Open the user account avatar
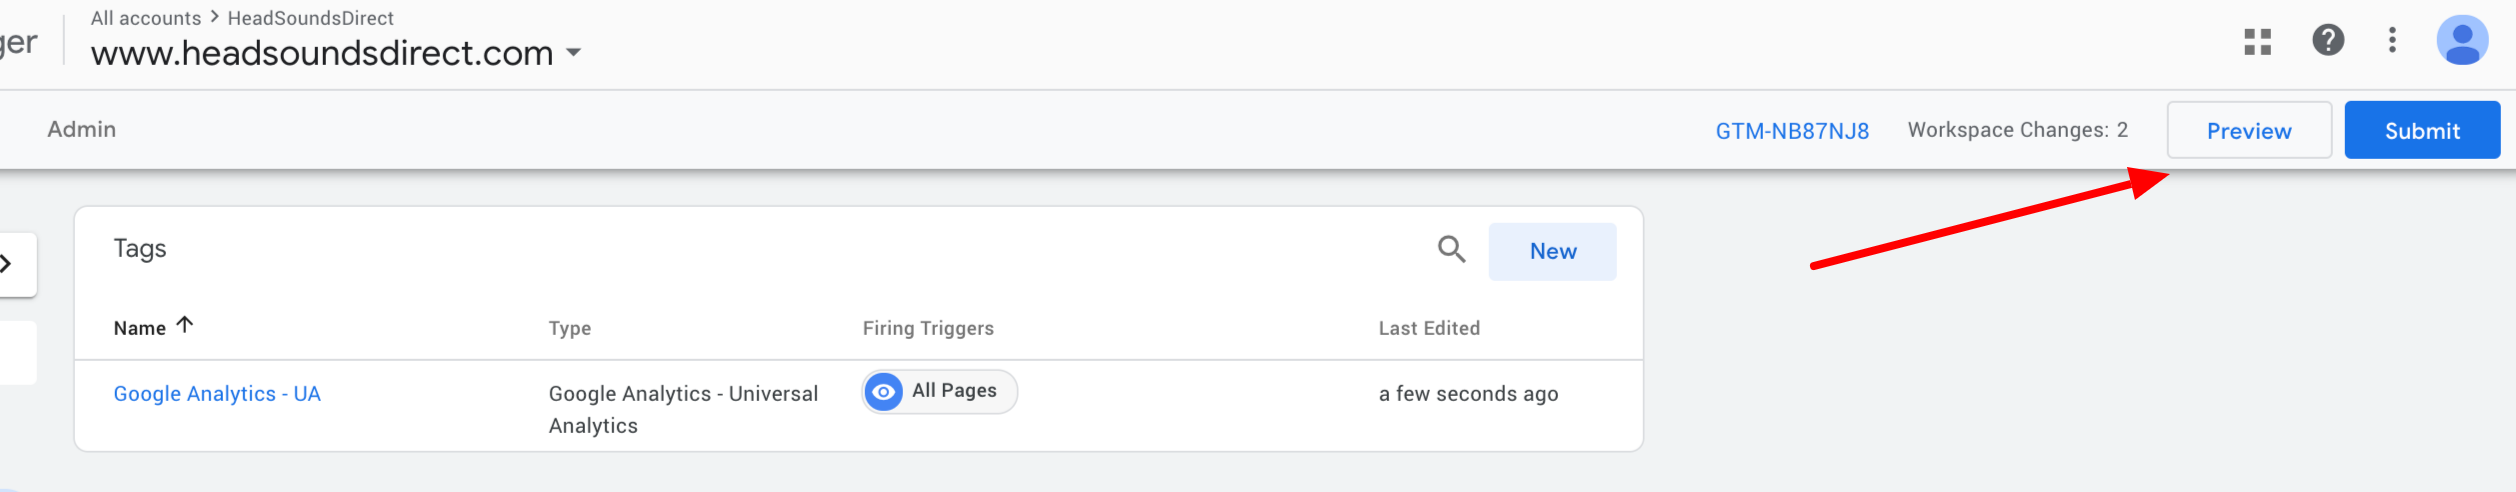The height and width of the screenshot is (492, 2516). (2462, 40)
